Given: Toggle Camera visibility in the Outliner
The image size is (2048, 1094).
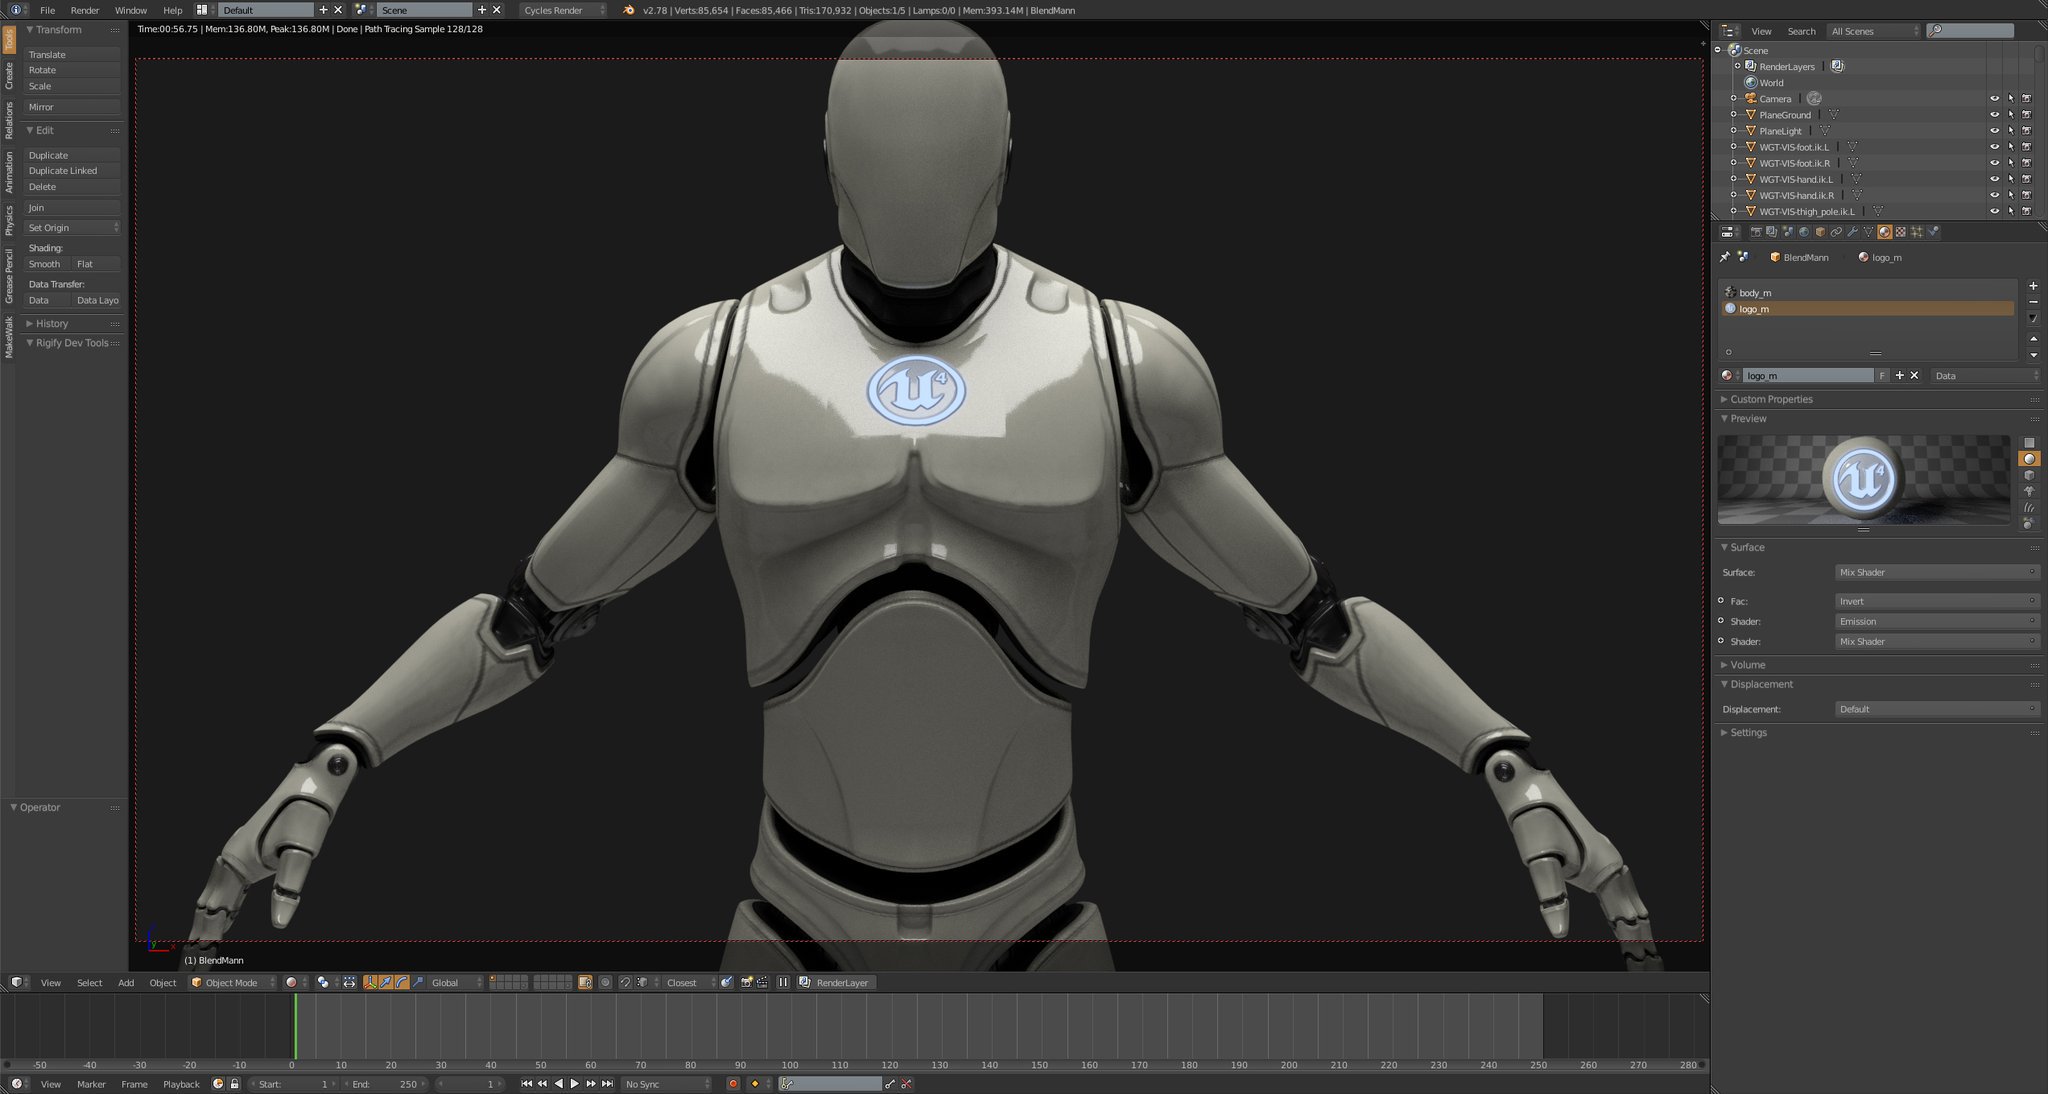Looking at the screenshot, I should point(1995,98).
